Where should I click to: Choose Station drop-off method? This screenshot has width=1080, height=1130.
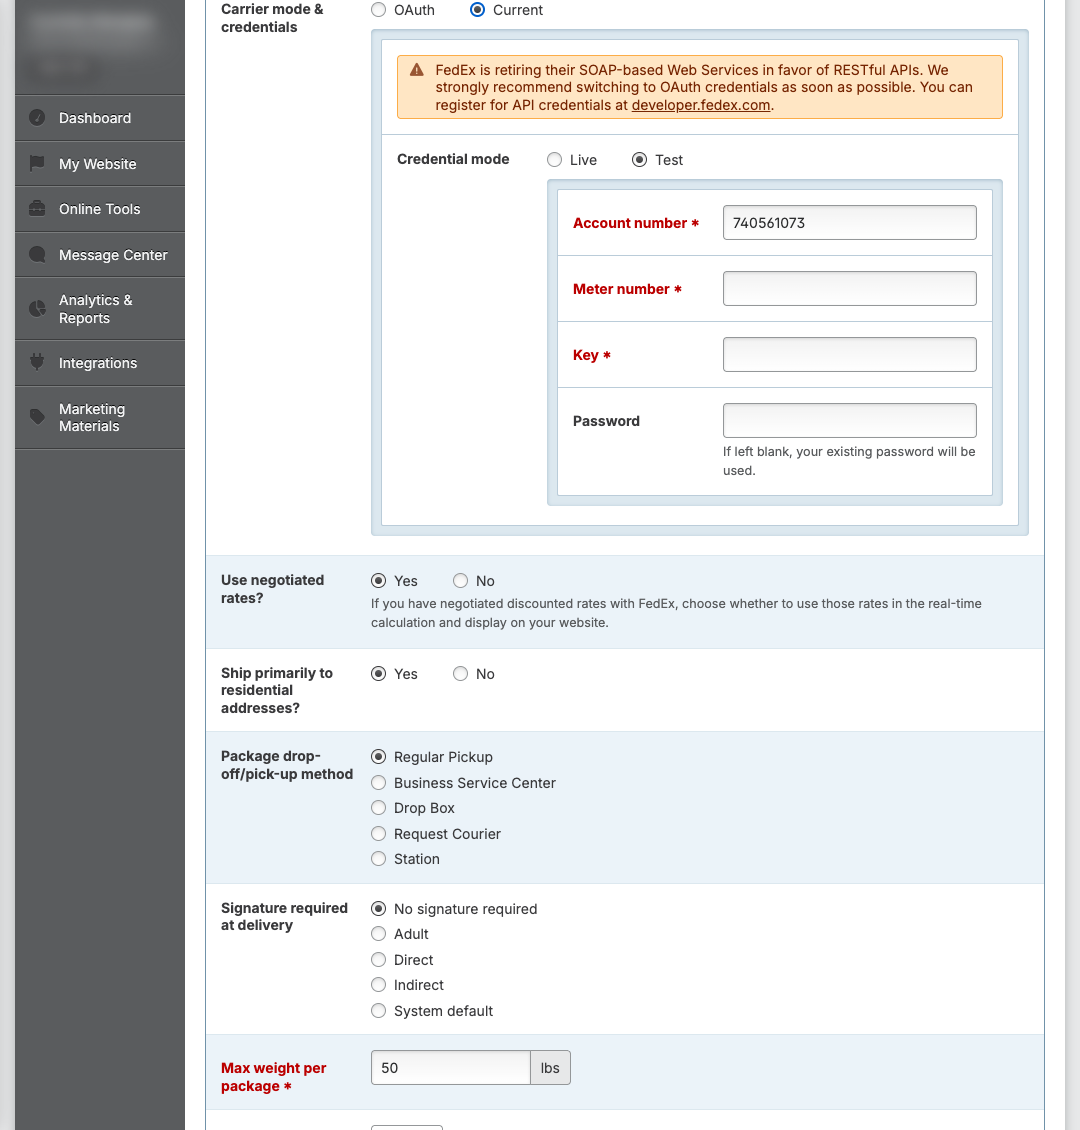pos(378,859)
